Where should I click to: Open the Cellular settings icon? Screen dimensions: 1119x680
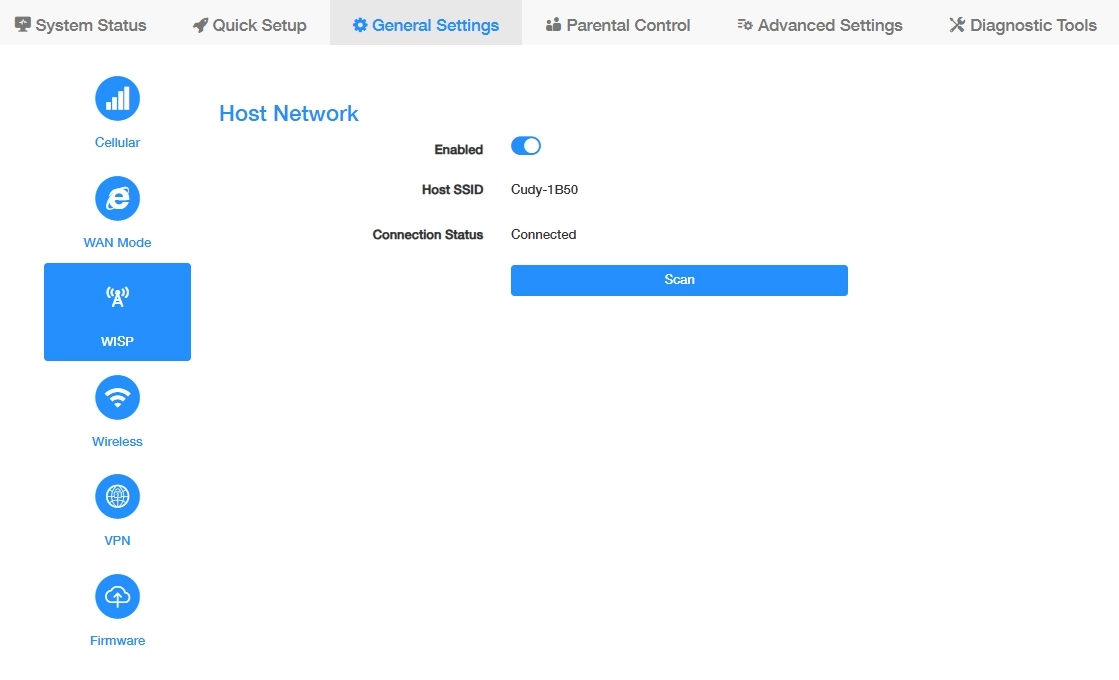(117, 98)
